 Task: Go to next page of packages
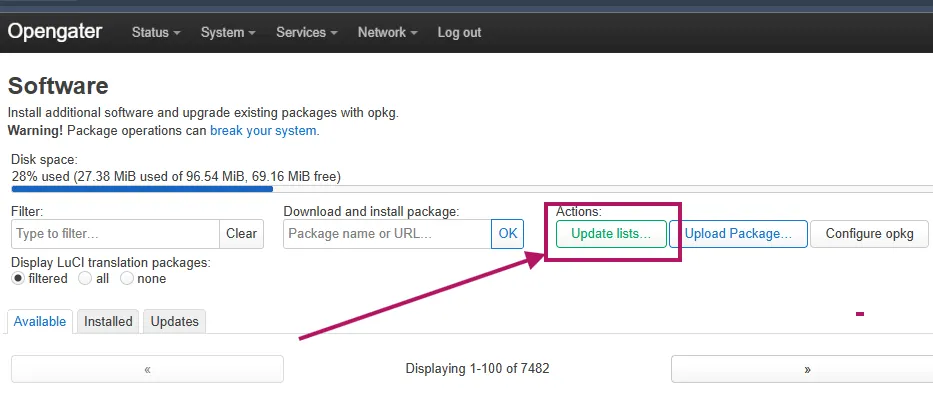[802, 369]
